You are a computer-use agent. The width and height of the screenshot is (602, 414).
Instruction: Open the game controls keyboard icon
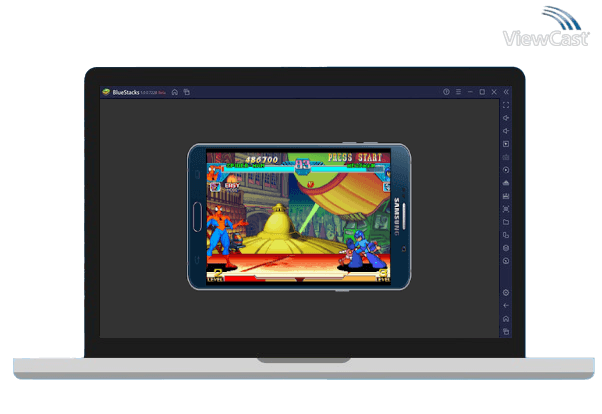506,157
